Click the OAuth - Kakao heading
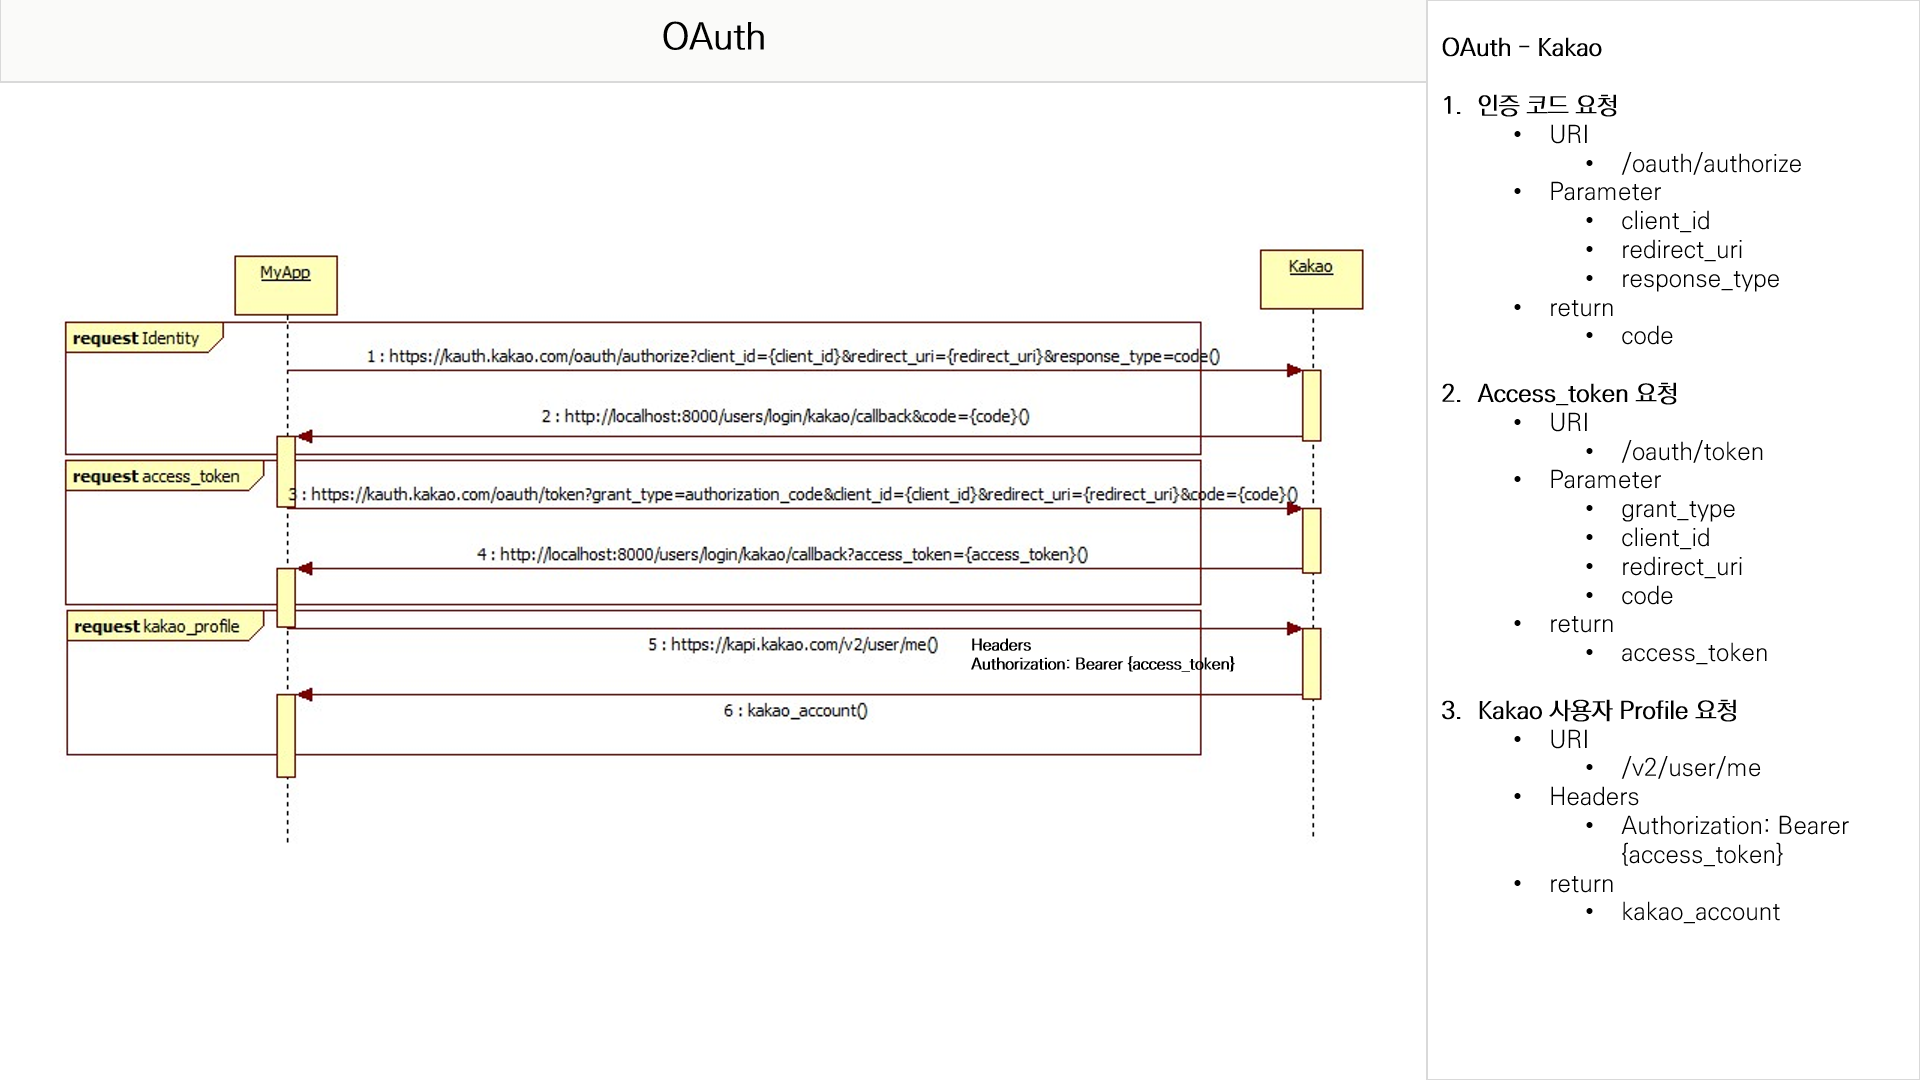 click(x=1520, y=47)
